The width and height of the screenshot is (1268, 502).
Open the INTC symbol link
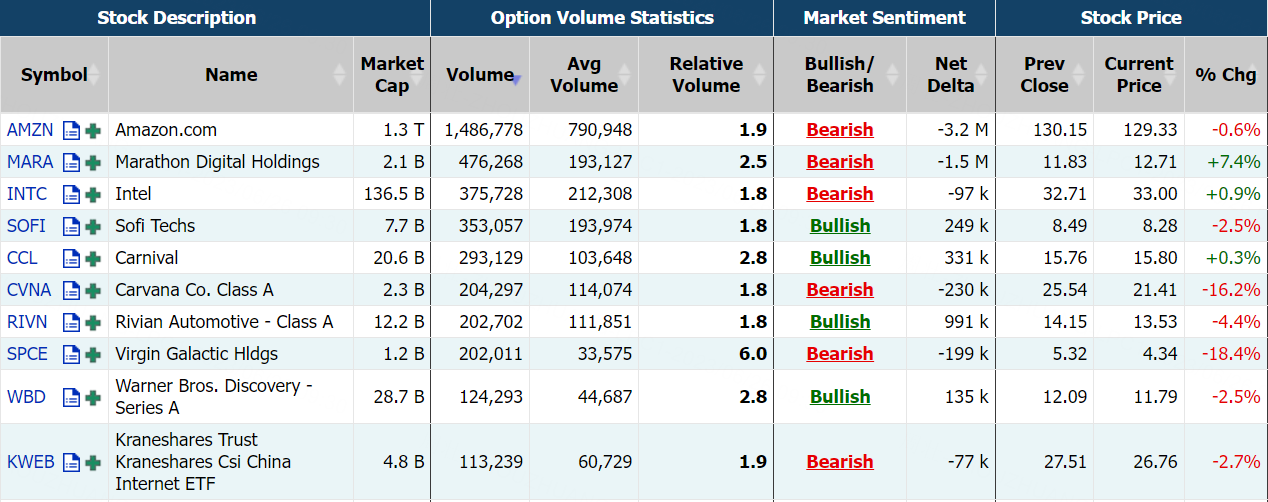click(x=26, y=194)
